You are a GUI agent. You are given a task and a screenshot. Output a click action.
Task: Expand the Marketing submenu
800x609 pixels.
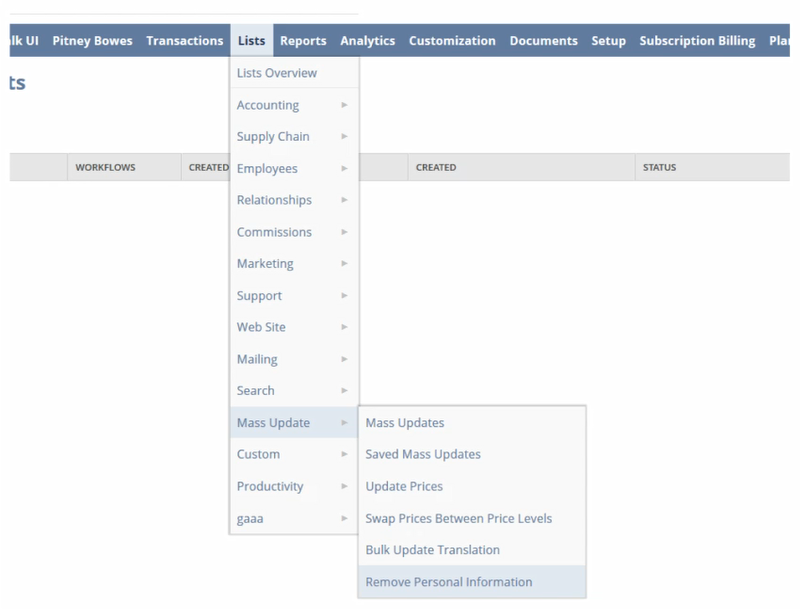tap(294, 264)
